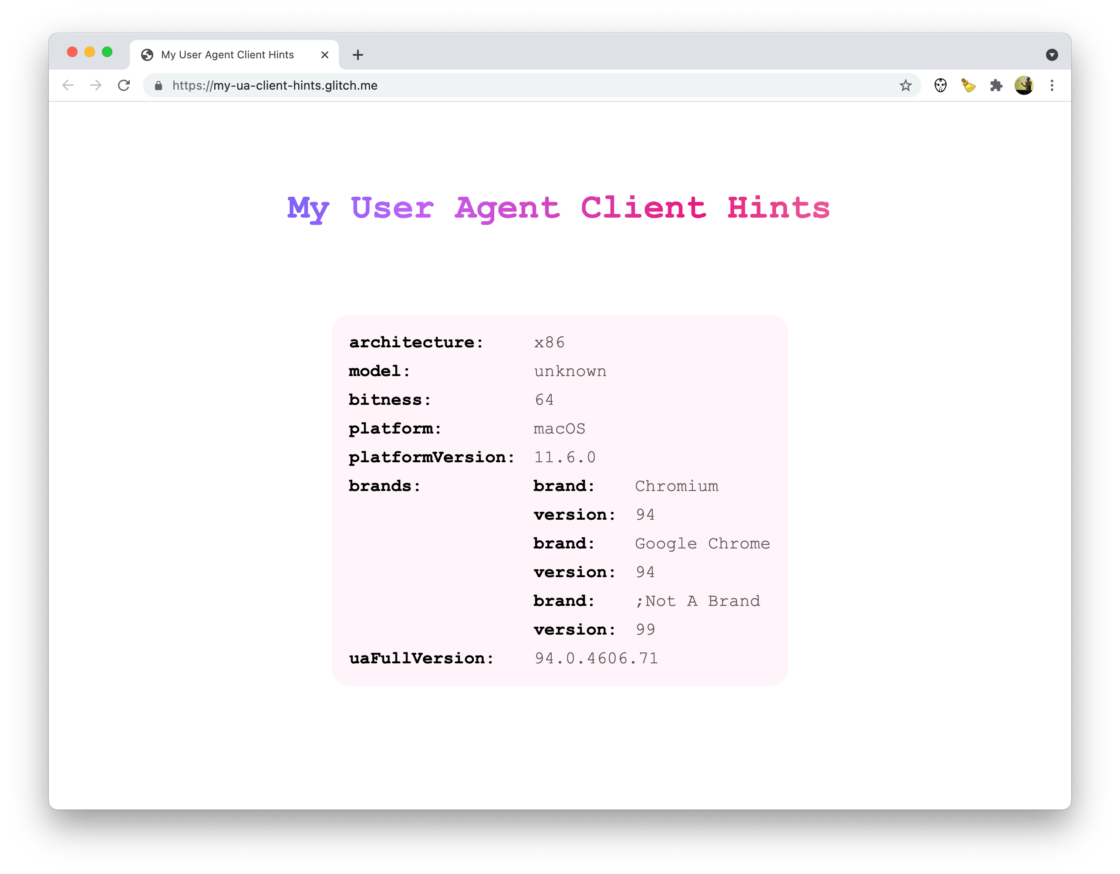The width and height of the screenshot is (1120, 874).
Task: Close the My User Agent Client Hints tab
Action: click(323, 54)
